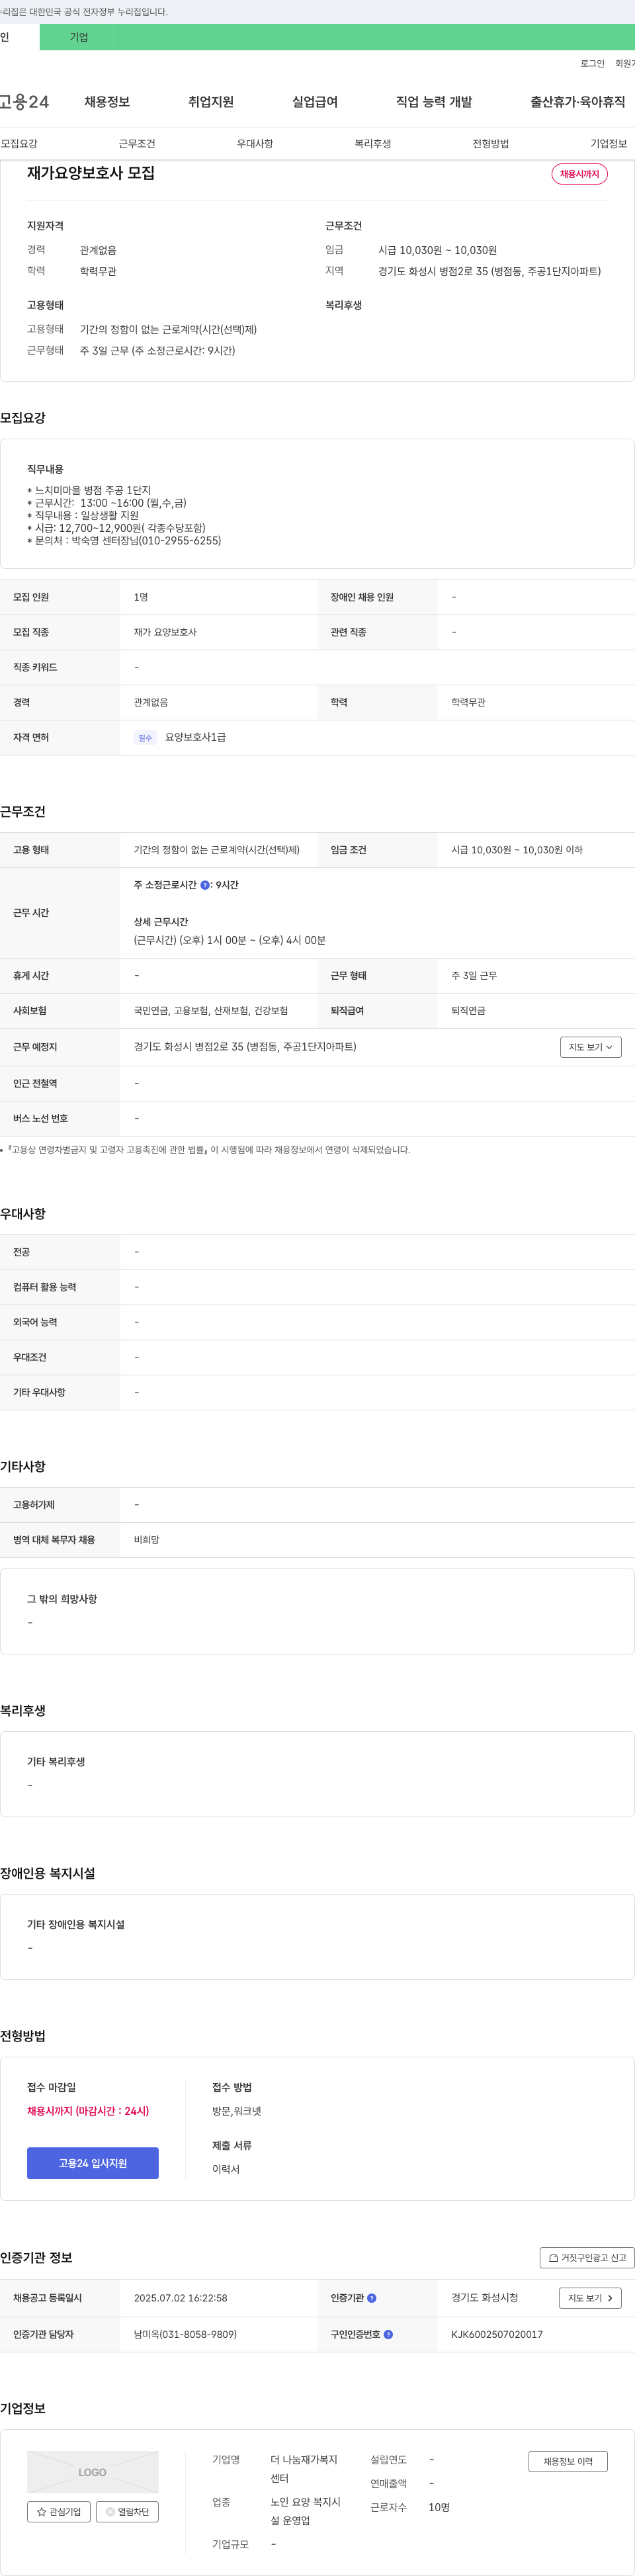Jump to 기업정보 section tab
This screenshot has height=2576, width=635.
tap(609, 144)
